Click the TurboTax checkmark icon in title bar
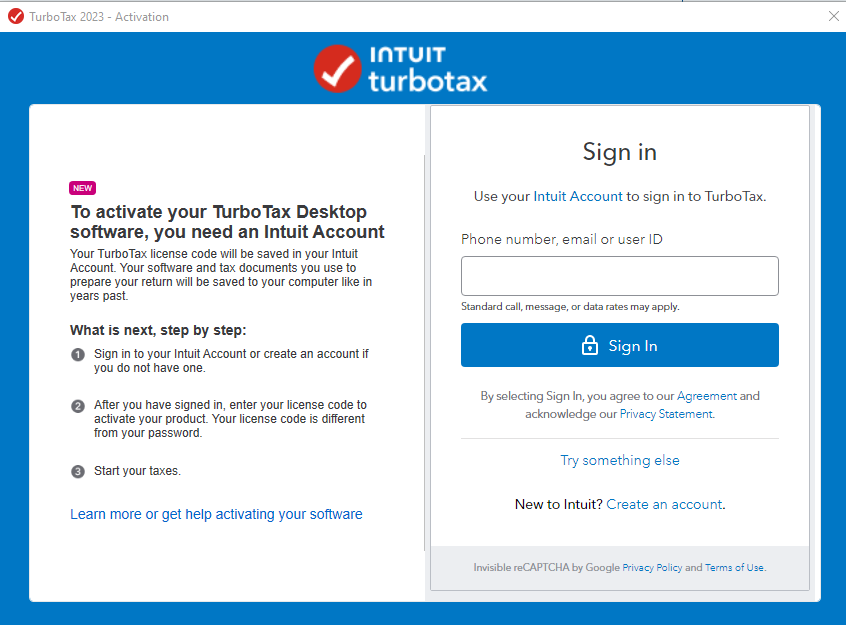 click(16, 17)
